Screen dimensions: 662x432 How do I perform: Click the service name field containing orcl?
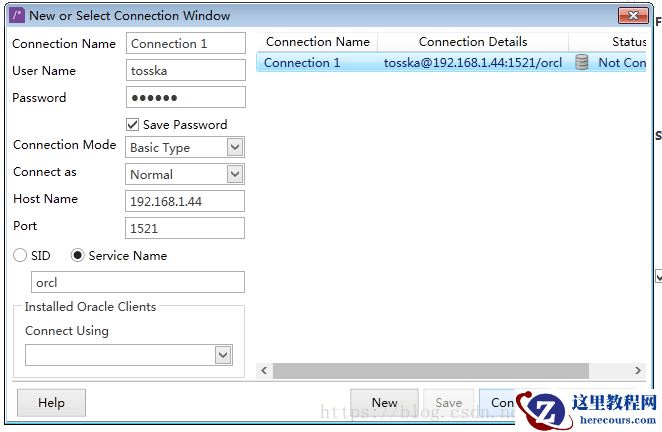[138, 282]
